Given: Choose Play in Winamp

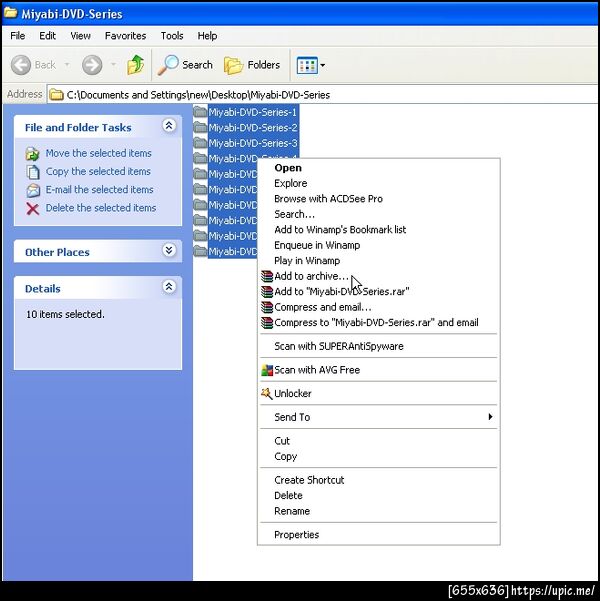Looking at the screenshot, I should [378, 261].
